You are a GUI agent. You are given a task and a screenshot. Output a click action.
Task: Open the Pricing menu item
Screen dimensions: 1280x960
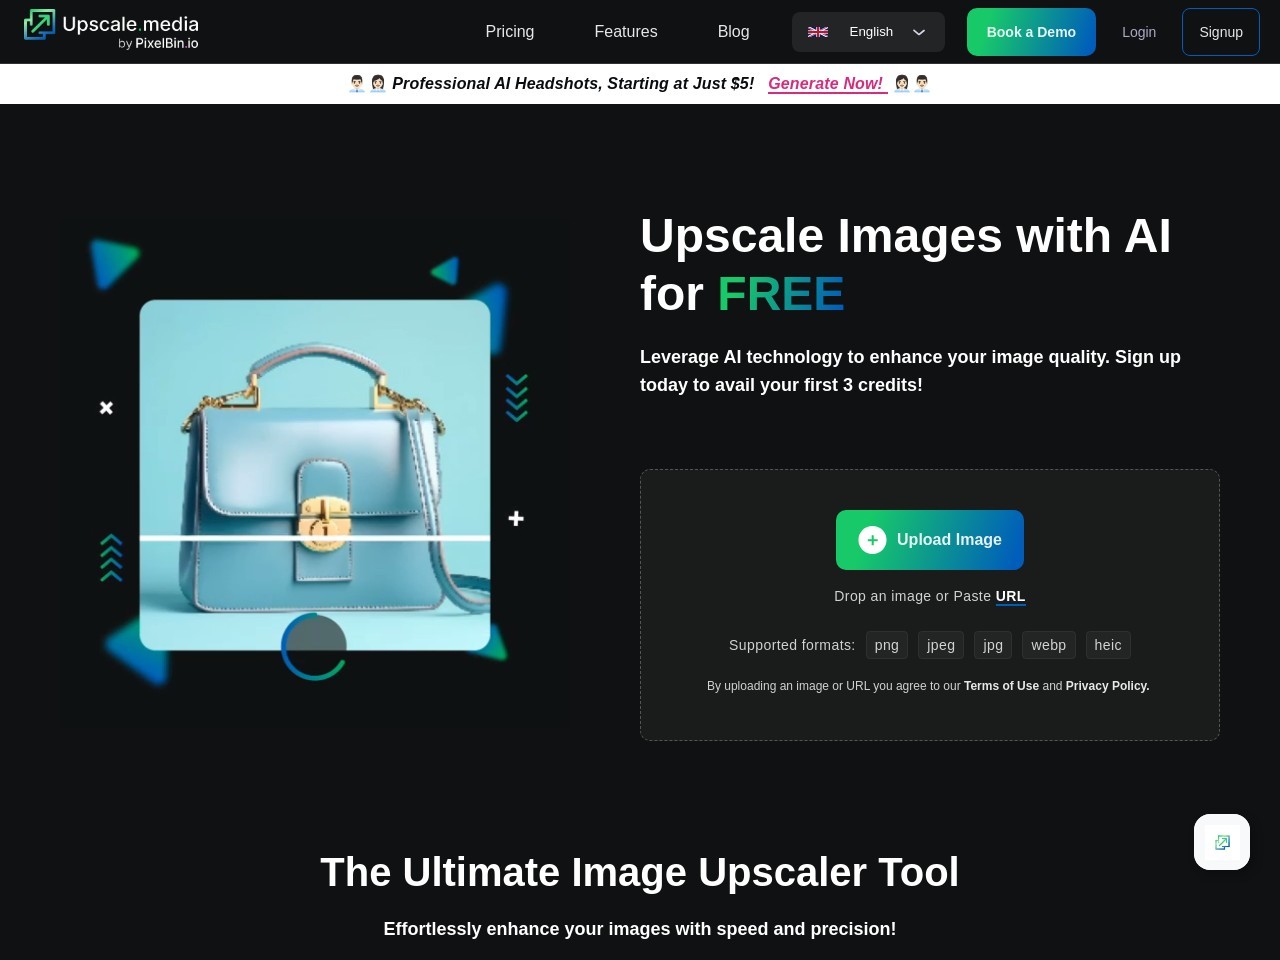(509, 32)
